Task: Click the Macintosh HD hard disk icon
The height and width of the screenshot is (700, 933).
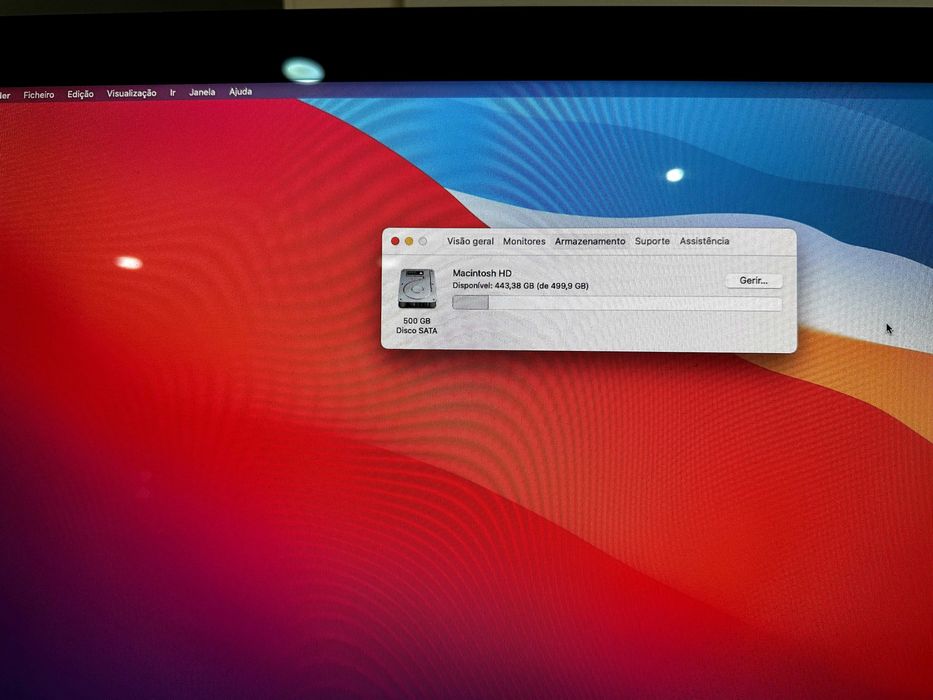Action: click(x=417, y=289)
